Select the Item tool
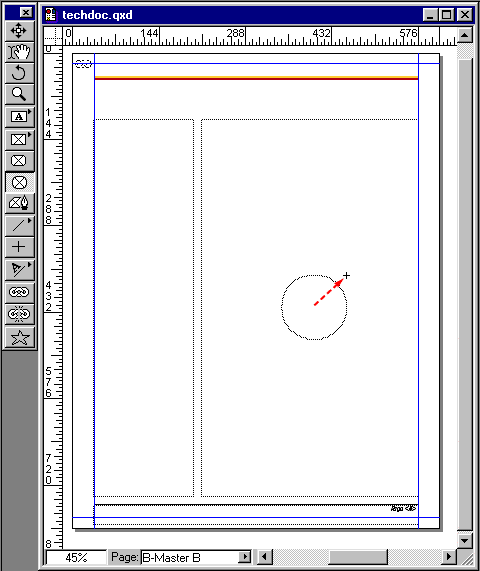 pos(20,31)
